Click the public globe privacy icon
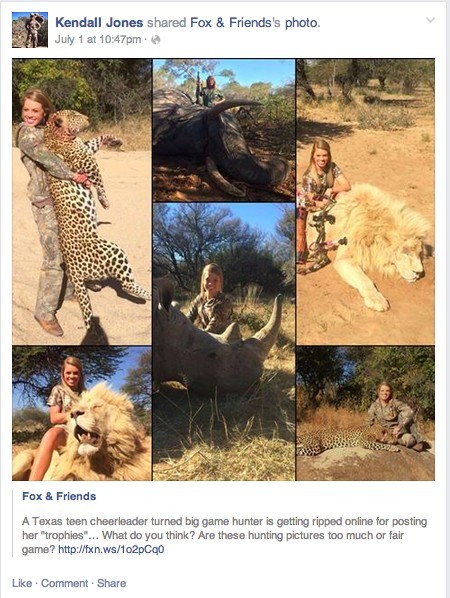Viewport: 450px width, 598px height. coord(156,40)
